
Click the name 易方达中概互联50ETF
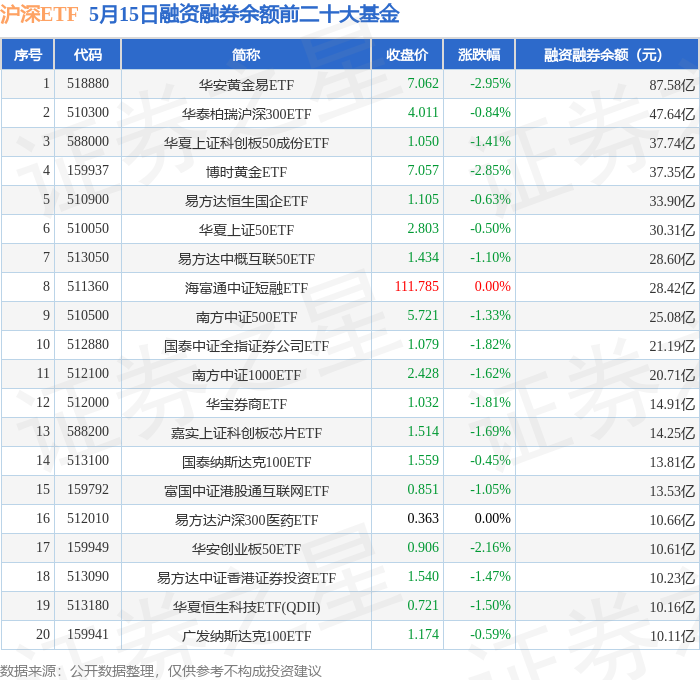(246, 259)
